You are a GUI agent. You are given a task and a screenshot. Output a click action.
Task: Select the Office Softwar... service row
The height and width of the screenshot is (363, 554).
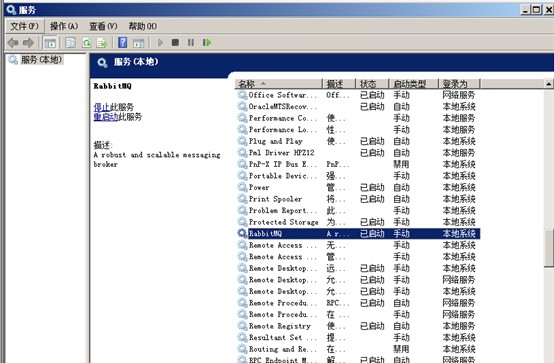358,95
